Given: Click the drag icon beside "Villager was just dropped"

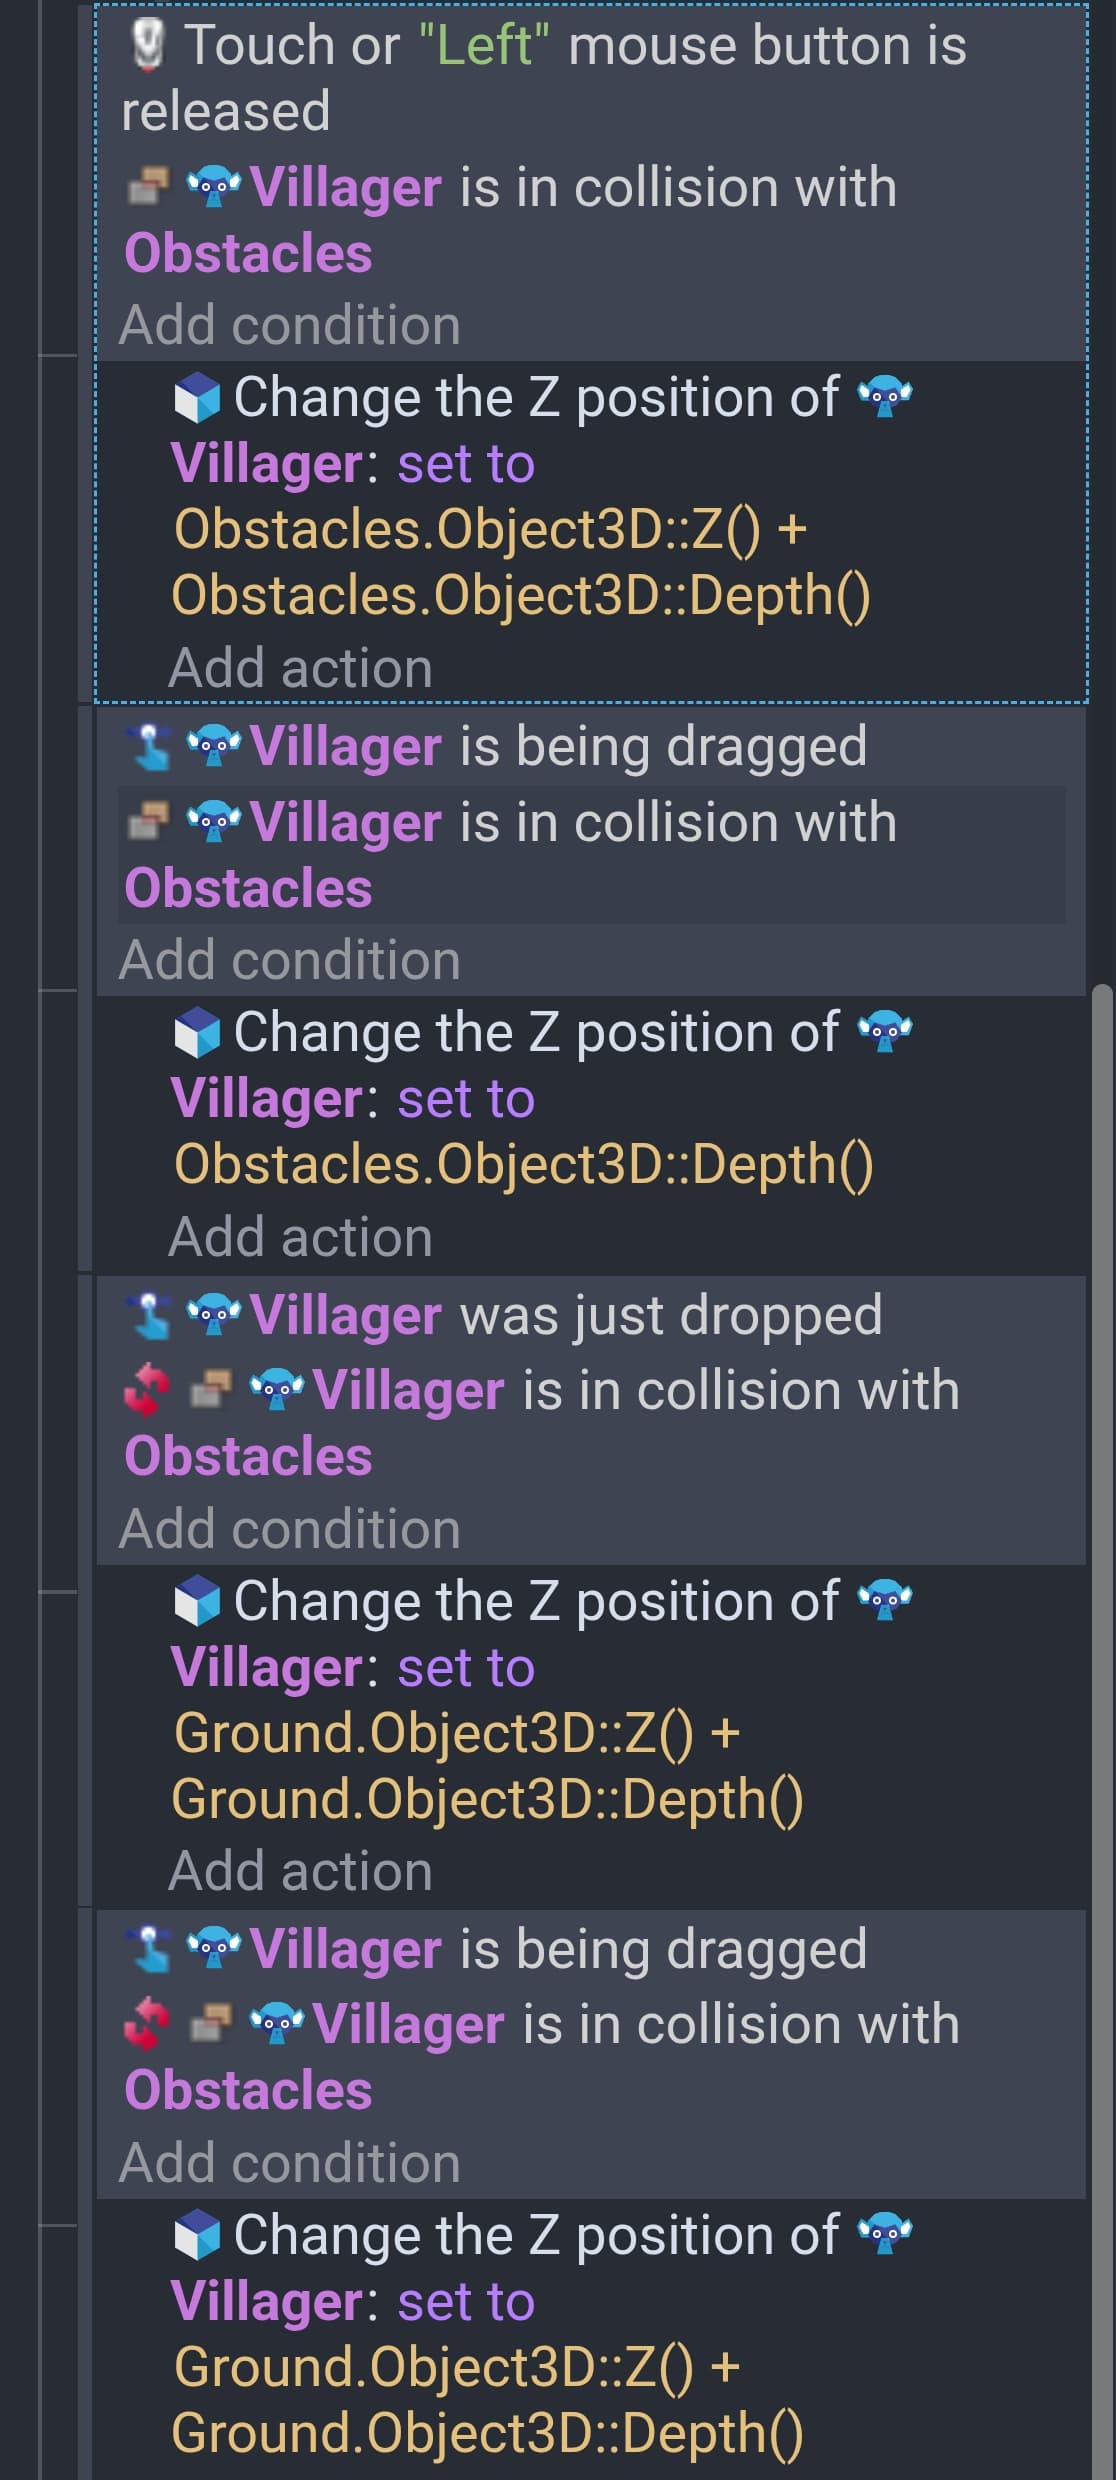Looking at the screenshot, I should (150, 1315).
